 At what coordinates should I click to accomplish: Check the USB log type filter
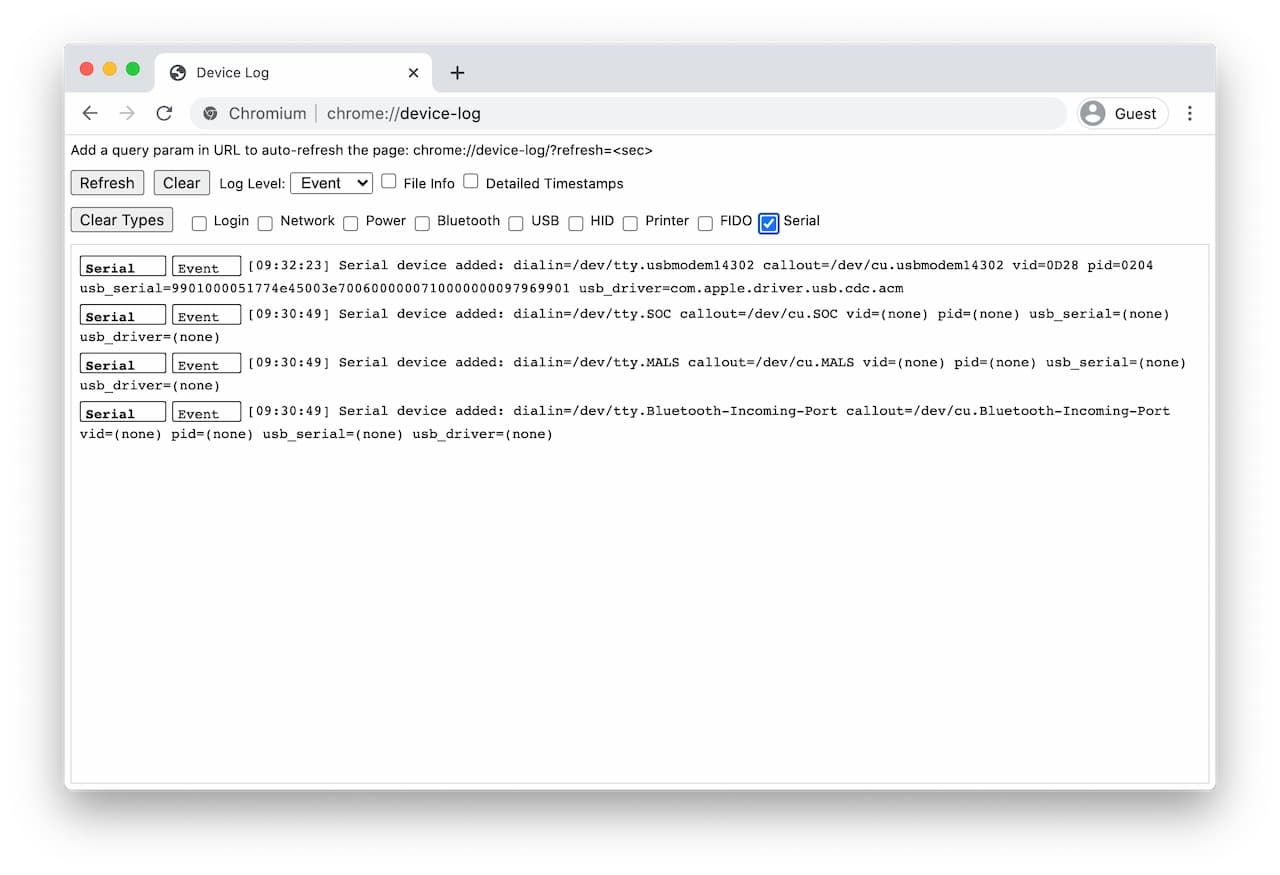click(515, 223)
